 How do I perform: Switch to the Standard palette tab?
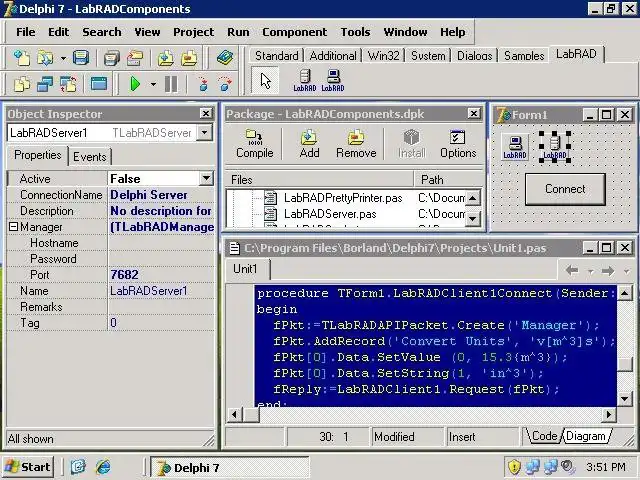[276, 56]
